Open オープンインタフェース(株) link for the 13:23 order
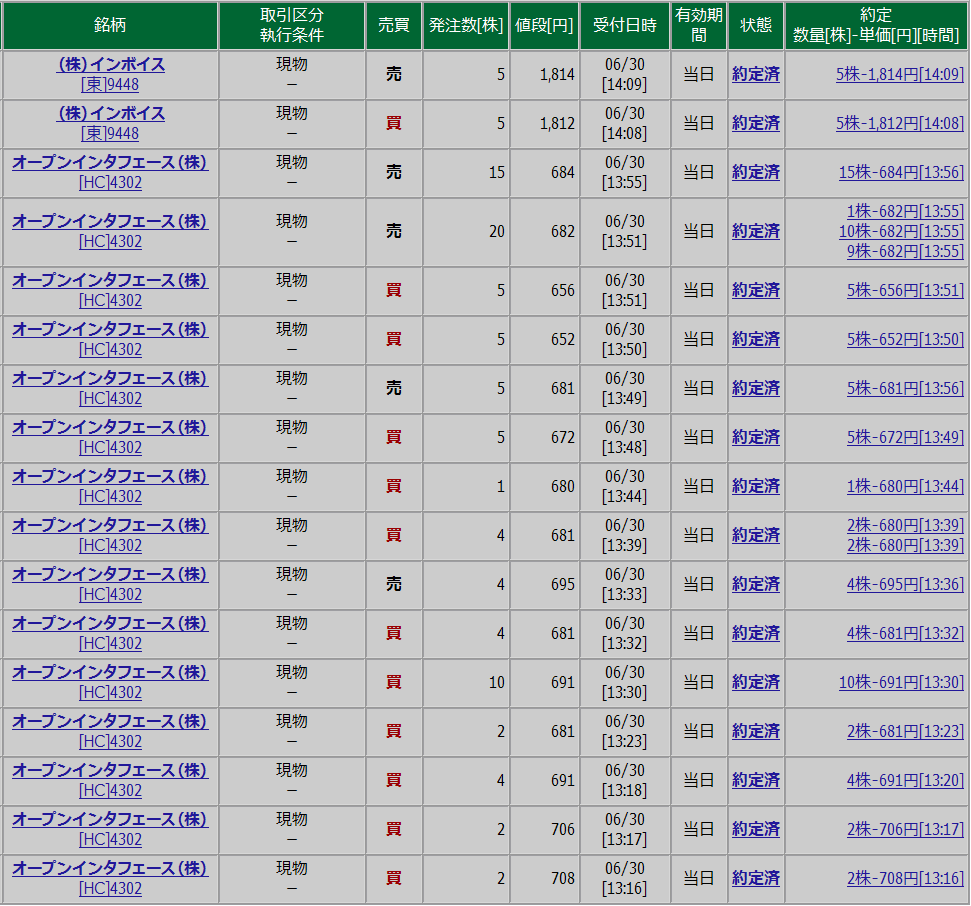This screenshot has width=971, height=906. (x=110, y=721)
